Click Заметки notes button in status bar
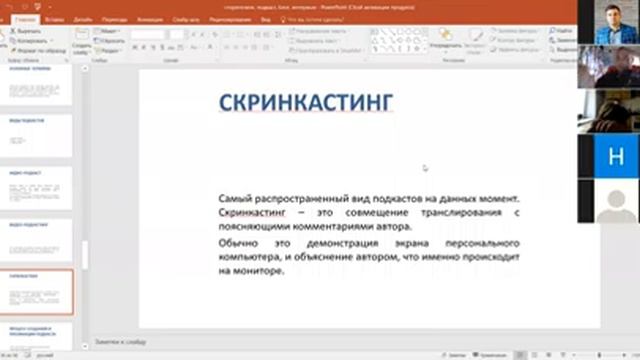Image resolution: width=640 pixels, height=360 pixels. point(453,355)
